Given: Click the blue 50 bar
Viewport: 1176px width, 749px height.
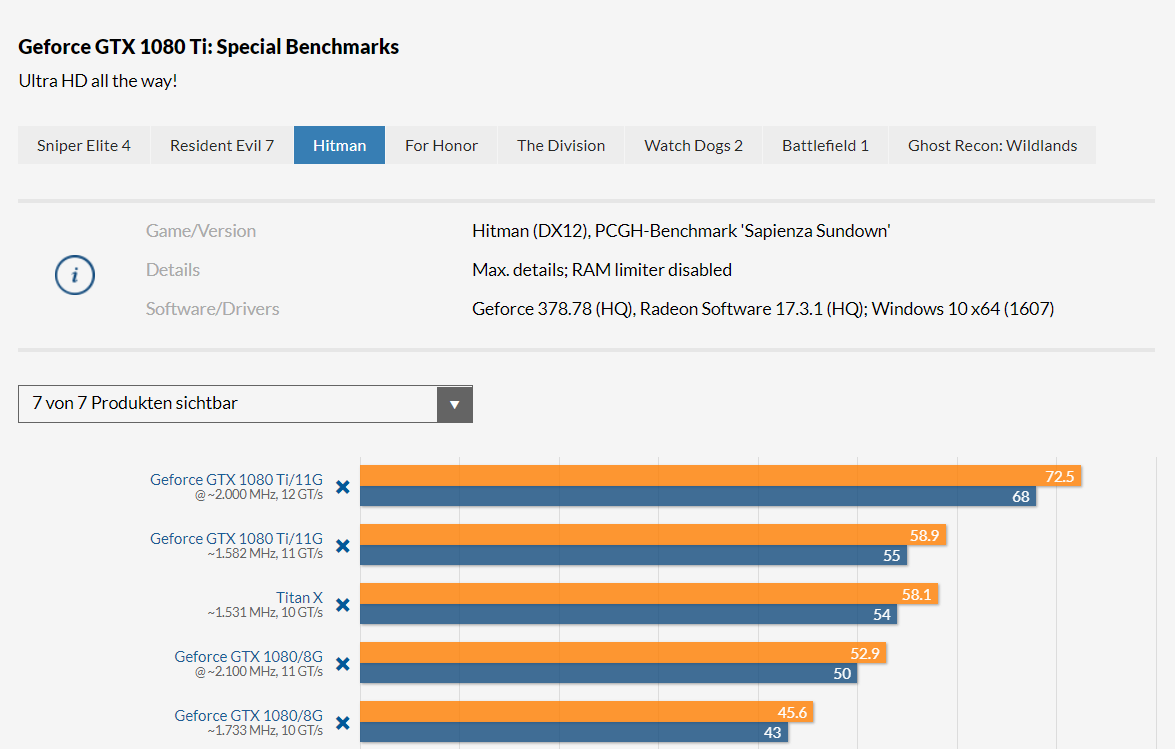Looking at the screenshot, I should [x=608, y=673].
